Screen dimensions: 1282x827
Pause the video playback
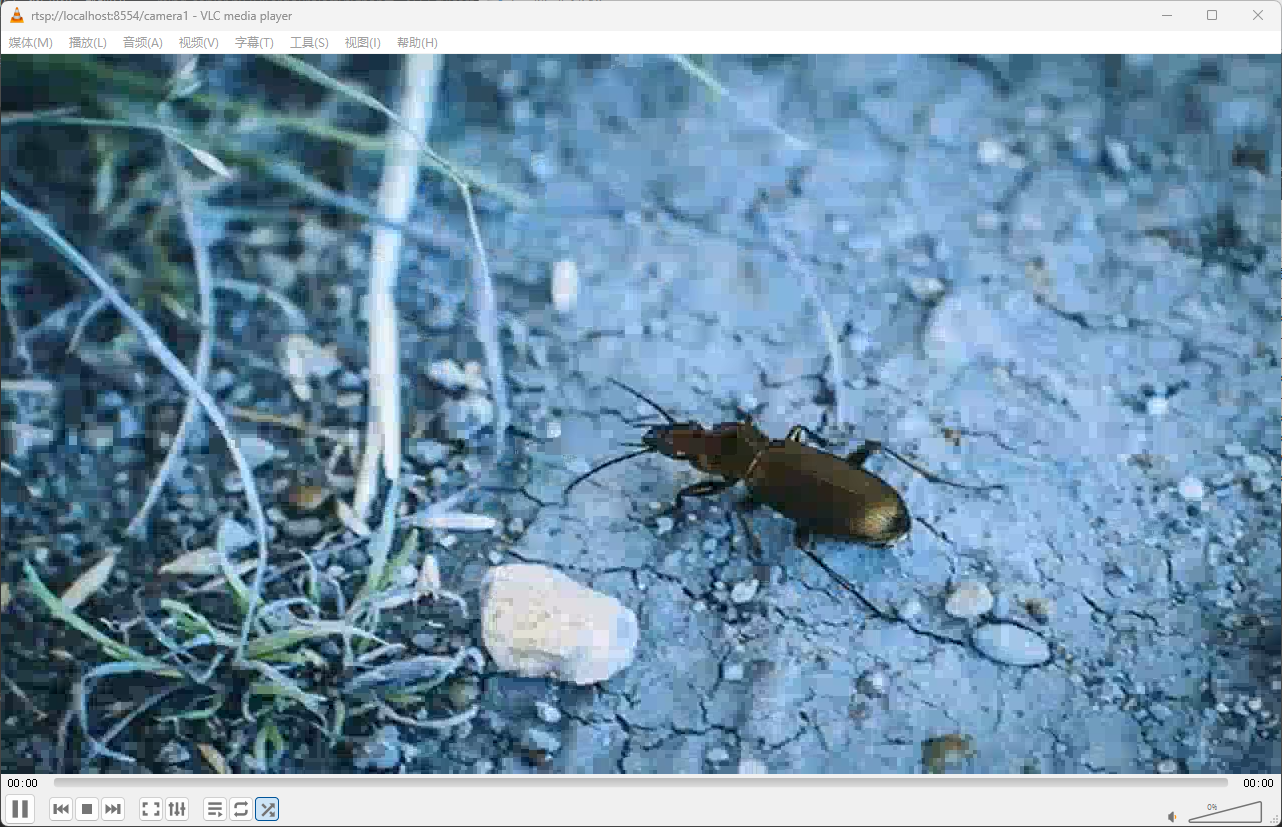coord(20,809)
